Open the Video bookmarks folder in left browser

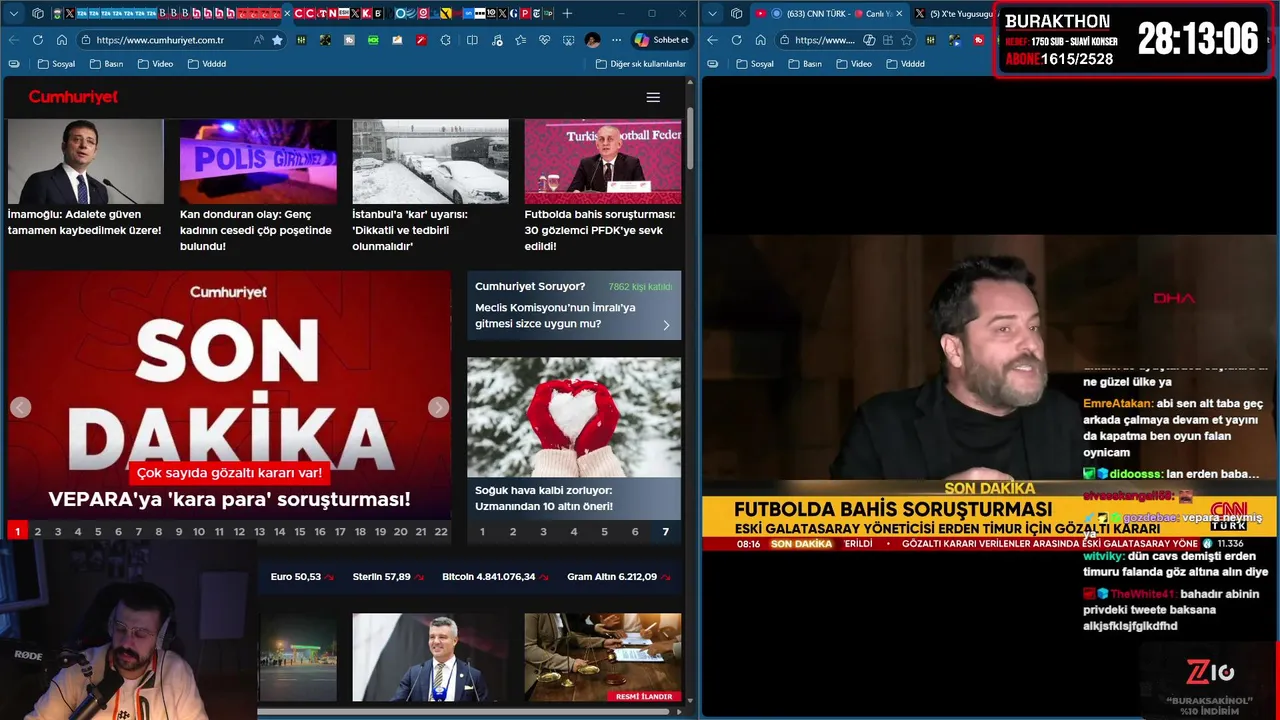(x=154, y=63)
